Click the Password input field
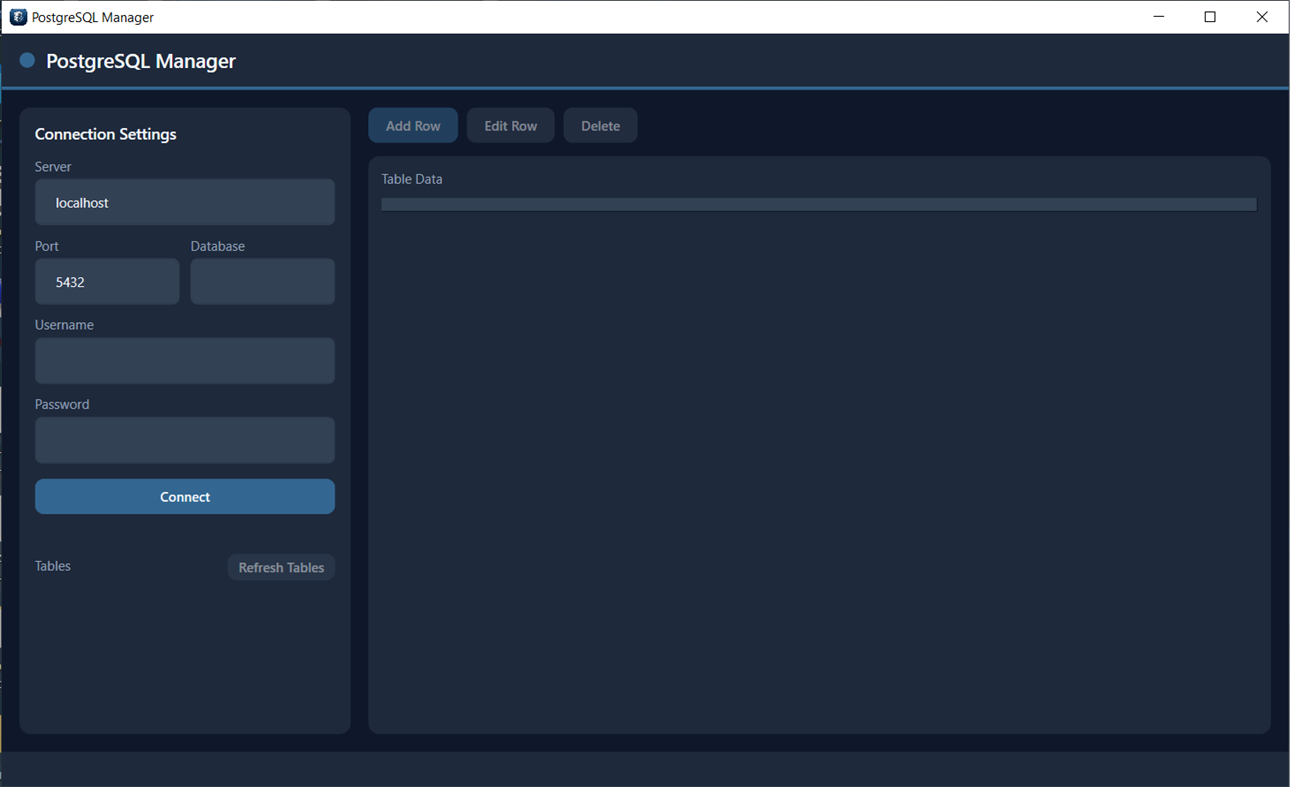The height and width of the screenshot is (787, 1290). click(x=185, y=440)
